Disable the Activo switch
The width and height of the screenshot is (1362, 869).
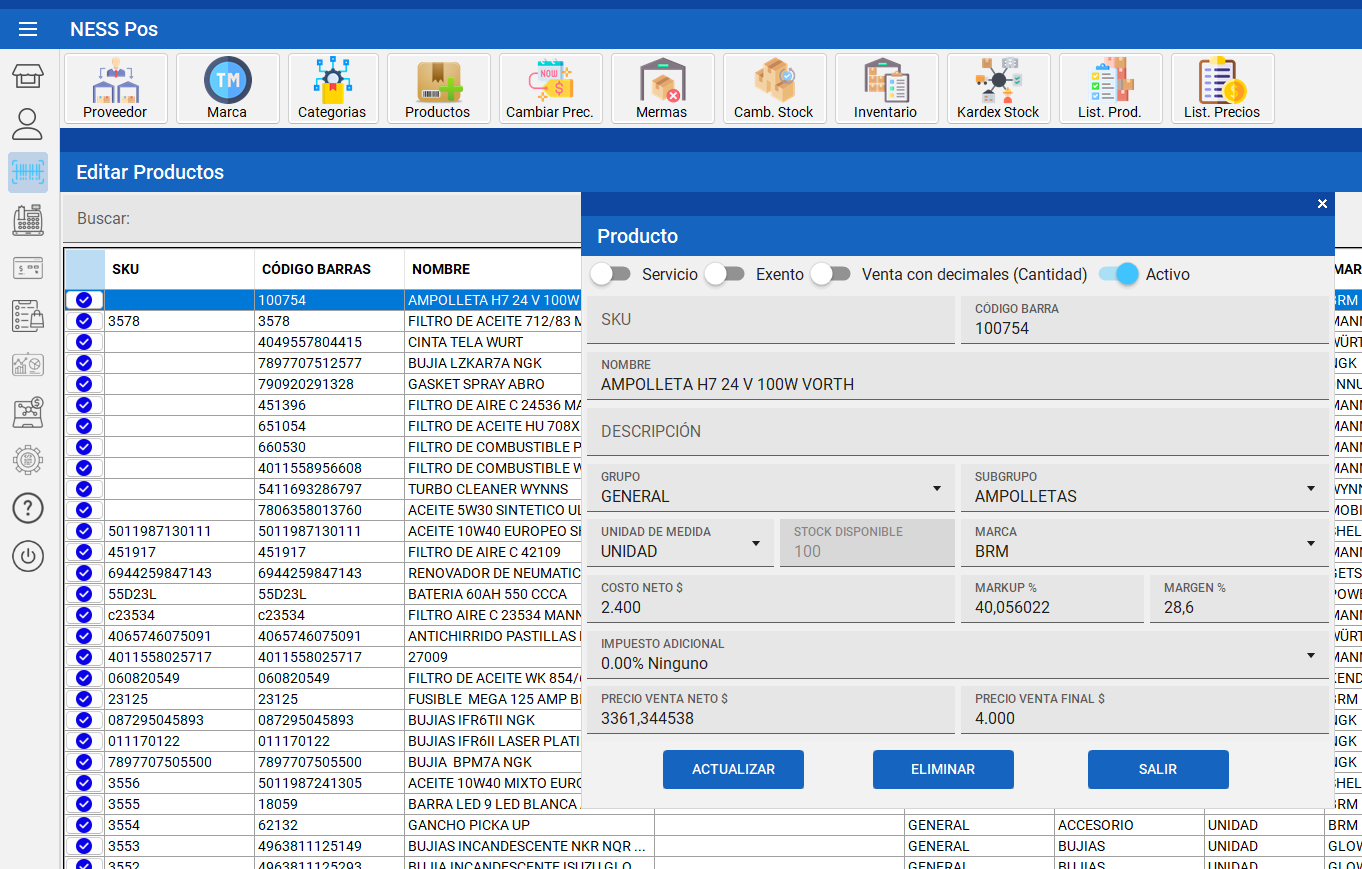(x=1119, y=274)
